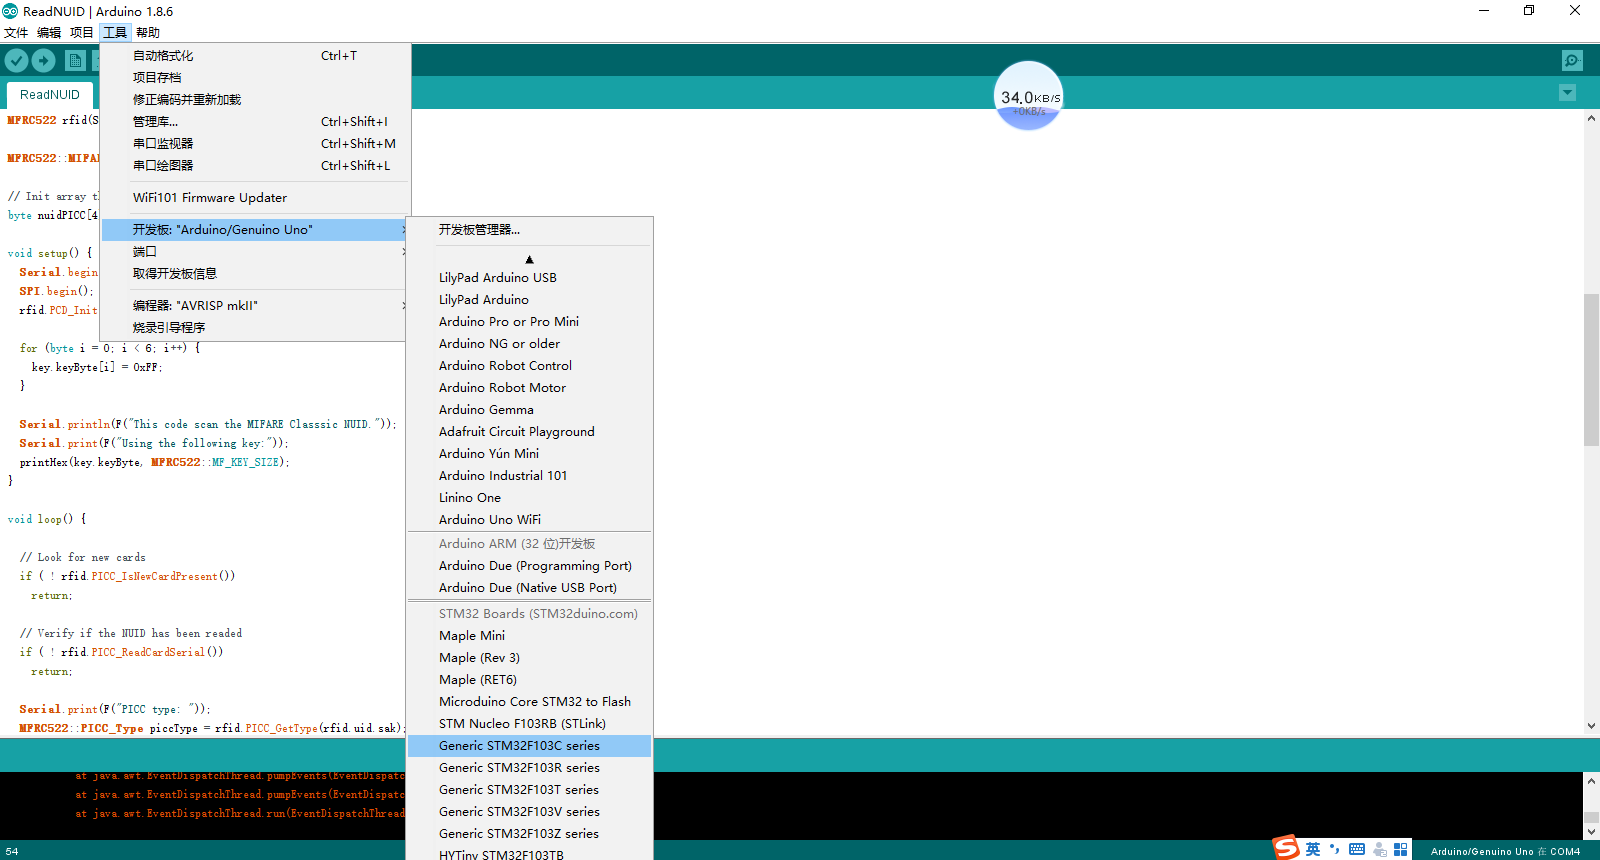Toggle the 英 language mode indicator
The height and width of the screenshot is (860, 1600).
(x=1313, y=849)
